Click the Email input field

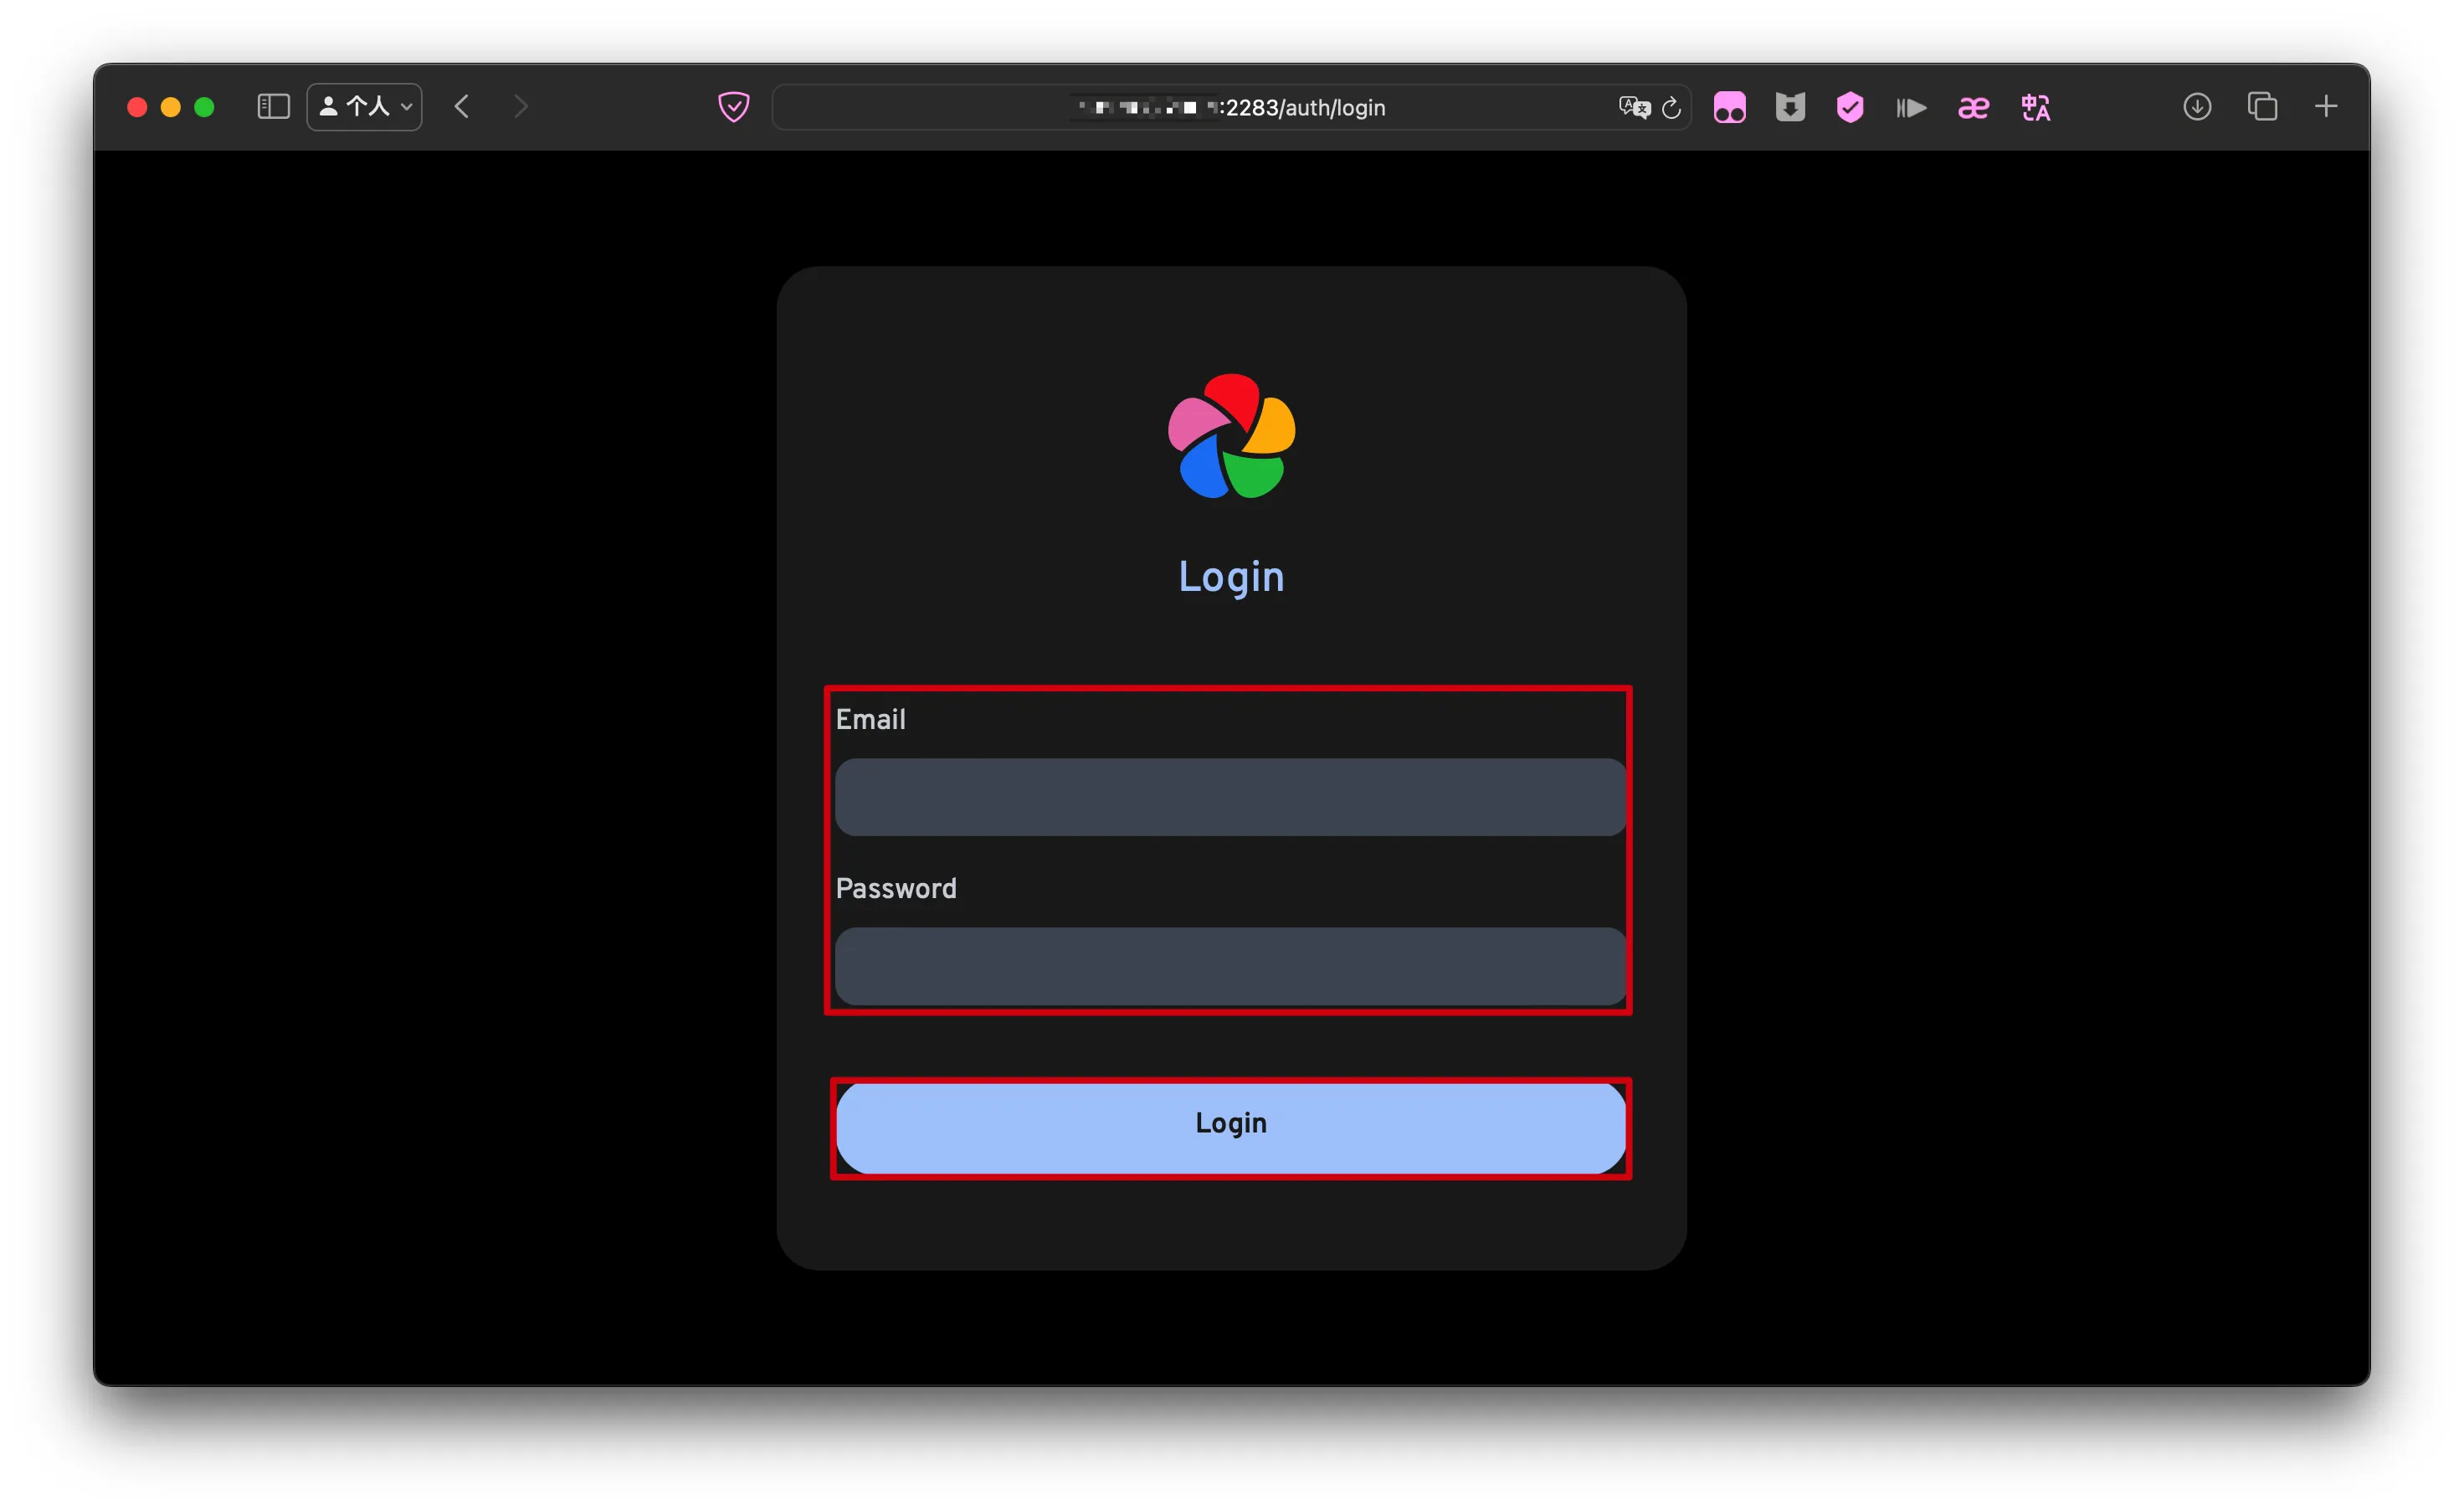click(1230, 797)
